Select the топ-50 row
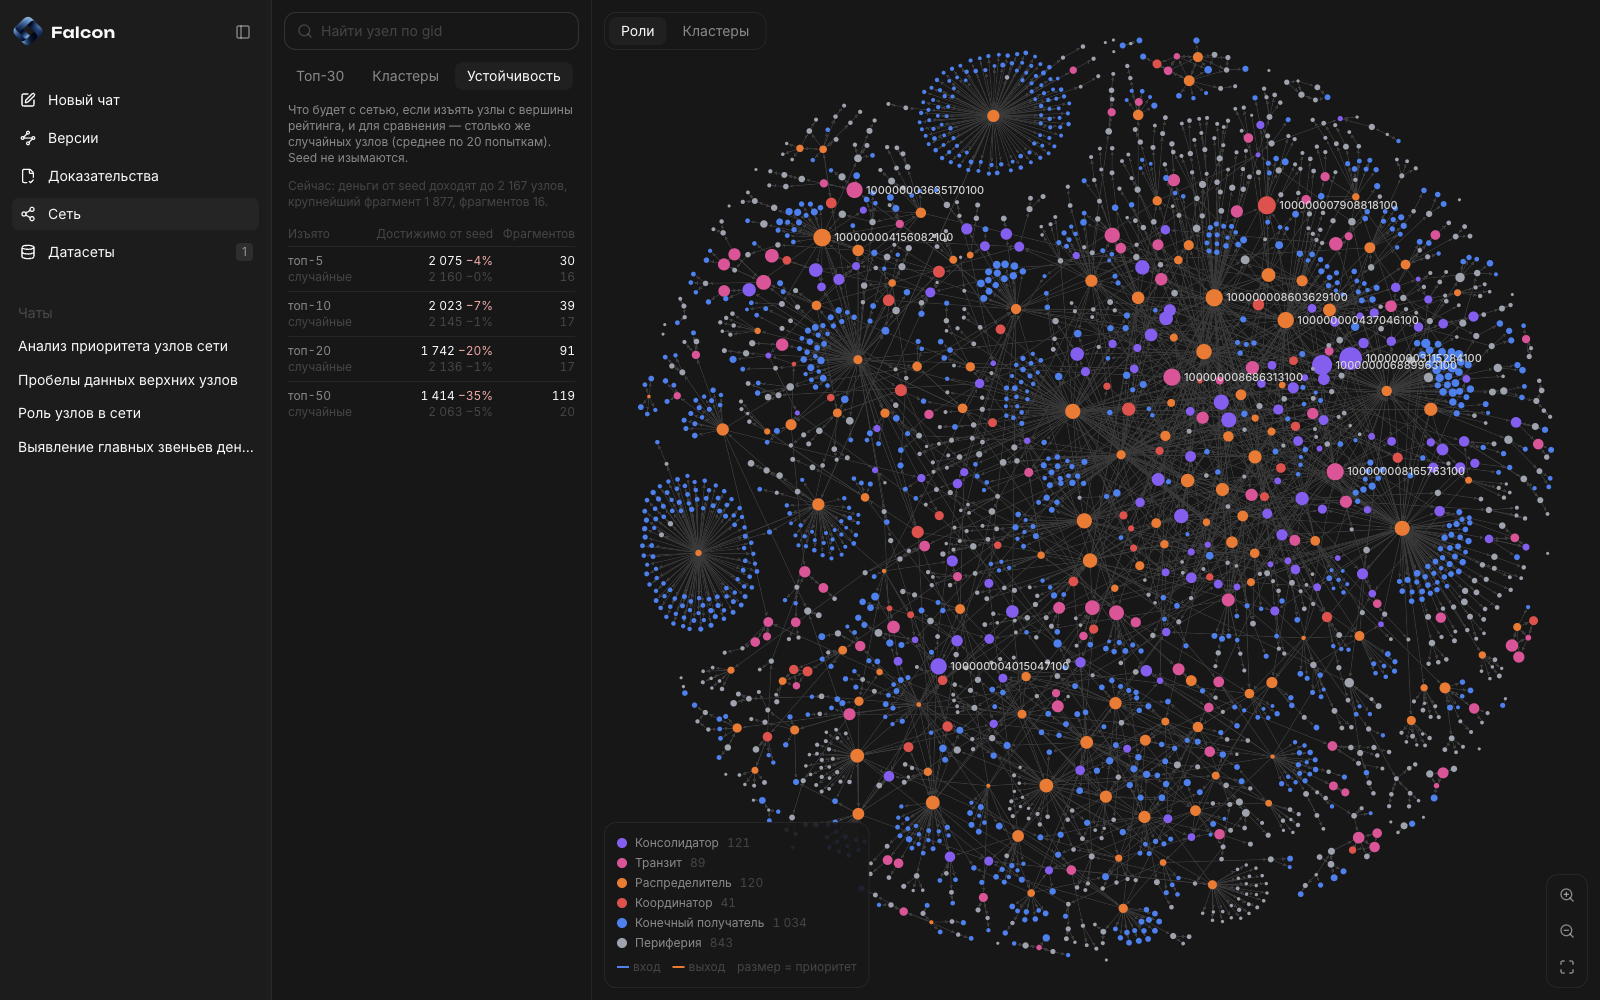The width and height of the screenshot is (1600, 1000). [x=431, y=404]
